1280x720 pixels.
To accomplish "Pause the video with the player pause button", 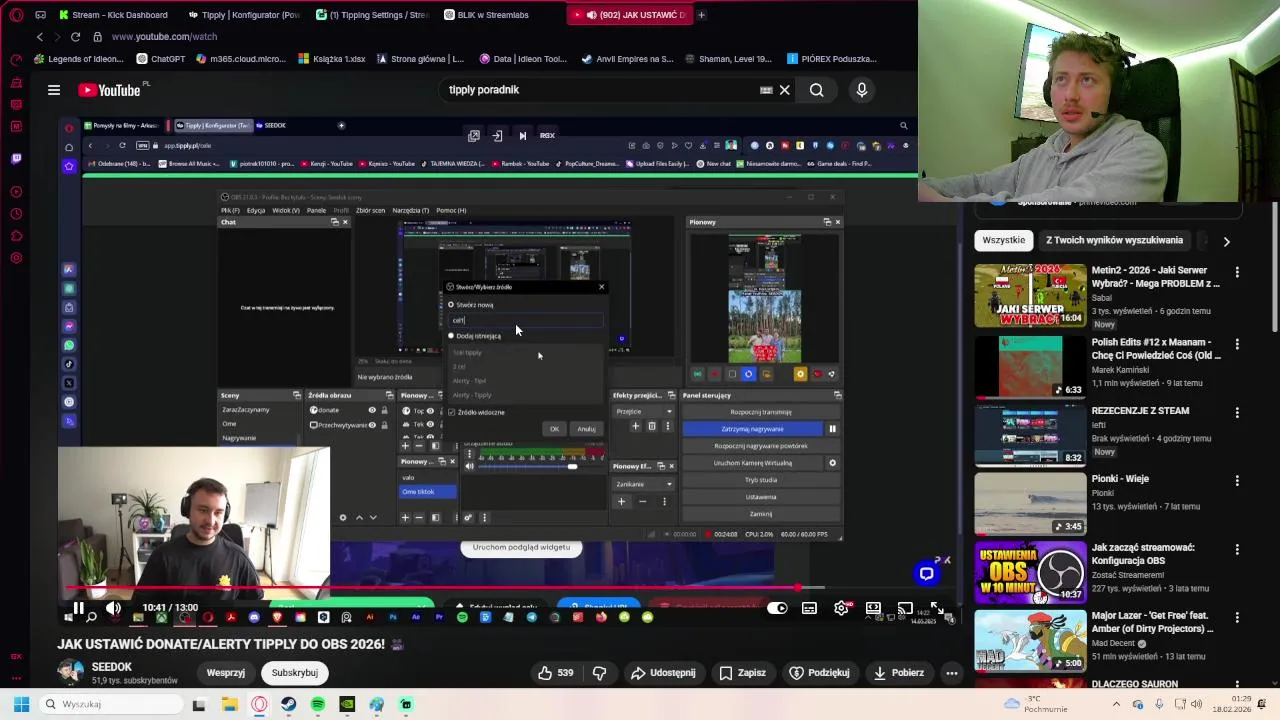I will (78, 608).
